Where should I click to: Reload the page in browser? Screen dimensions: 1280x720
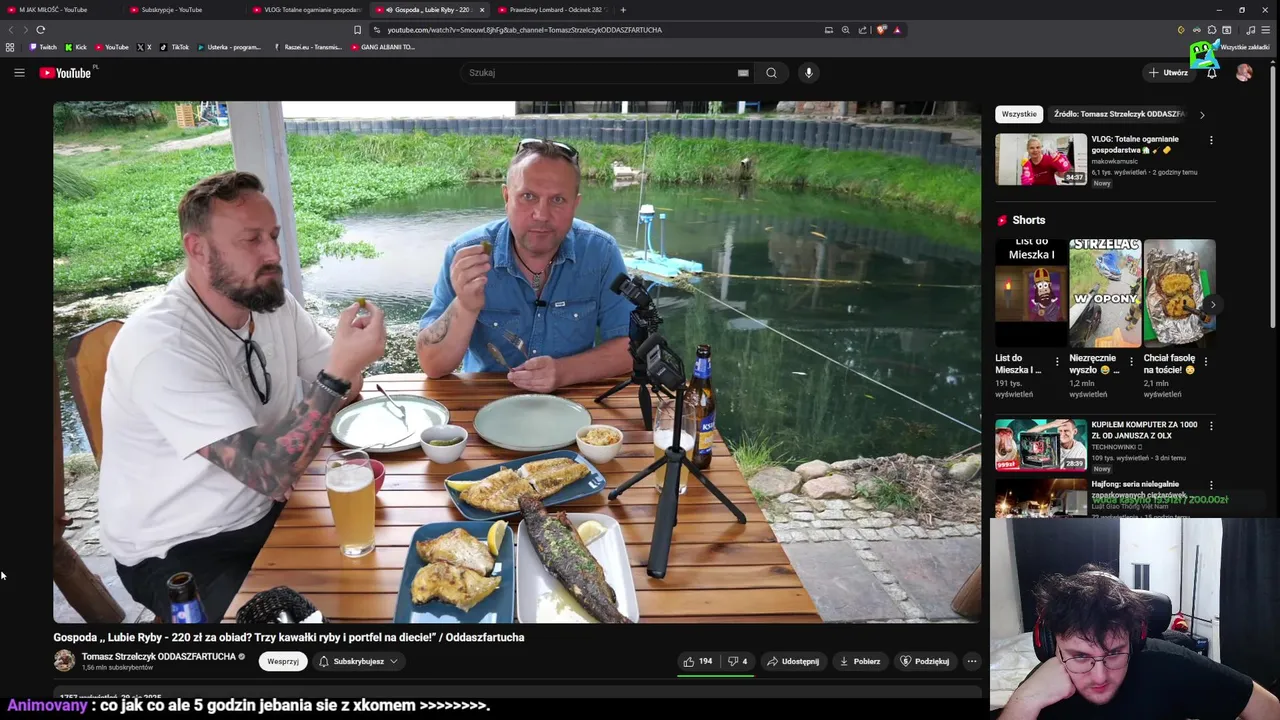[40, 30]
